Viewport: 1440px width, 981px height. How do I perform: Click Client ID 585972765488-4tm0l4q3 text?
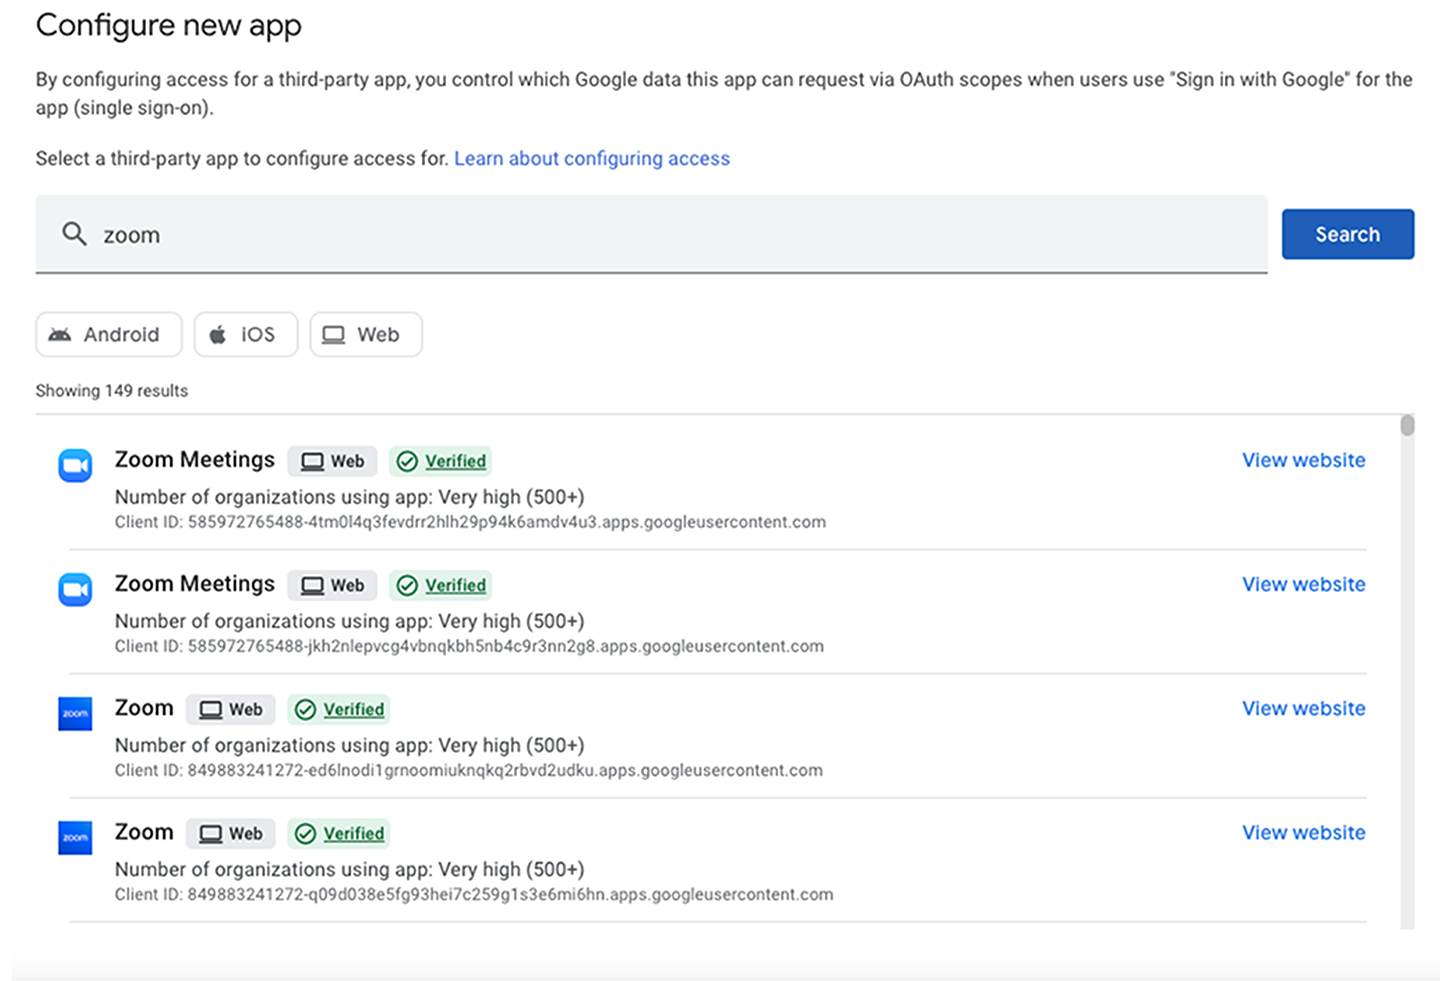click(x=470, y=522)
